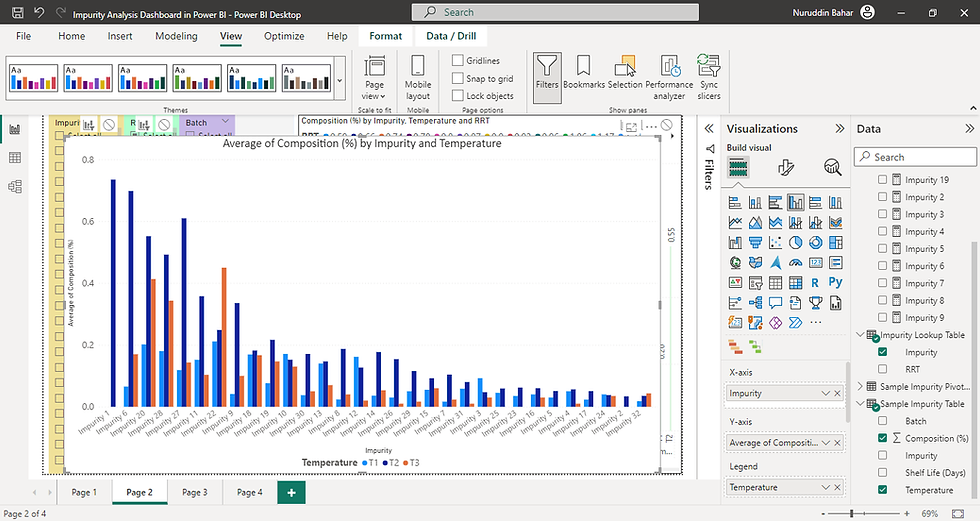The width and height of the screenshot is (980, 521).
Task: Check the Batch field checkbox
Action: point(882,421)
